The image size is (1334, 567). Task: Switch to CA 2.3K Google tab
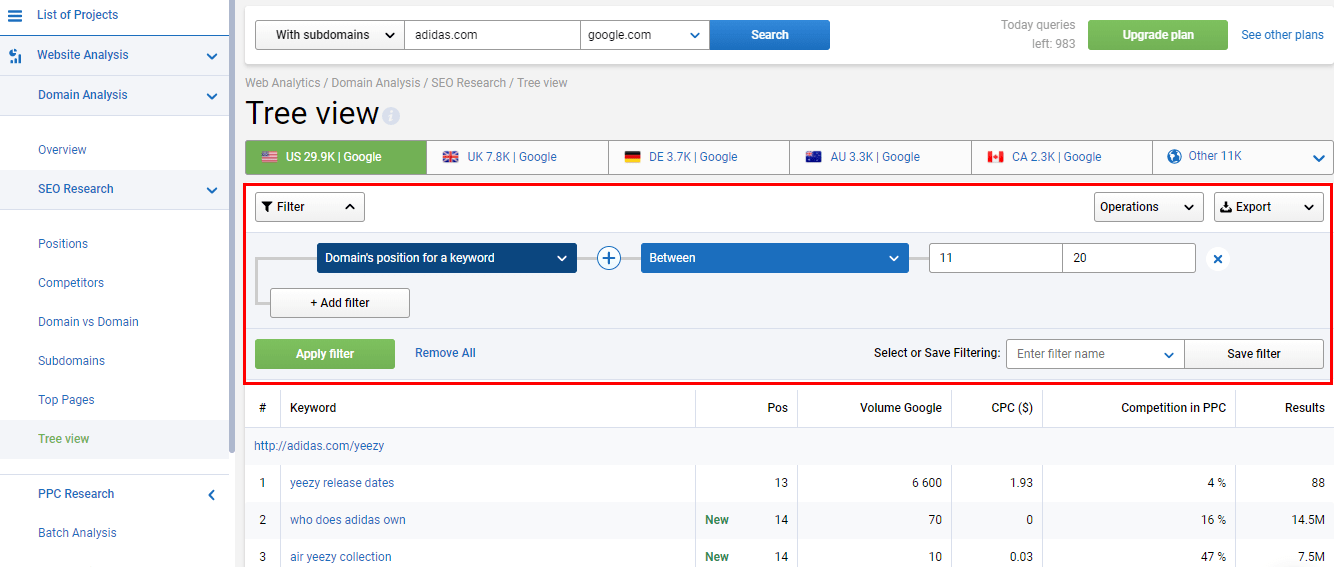point(1062,157)
